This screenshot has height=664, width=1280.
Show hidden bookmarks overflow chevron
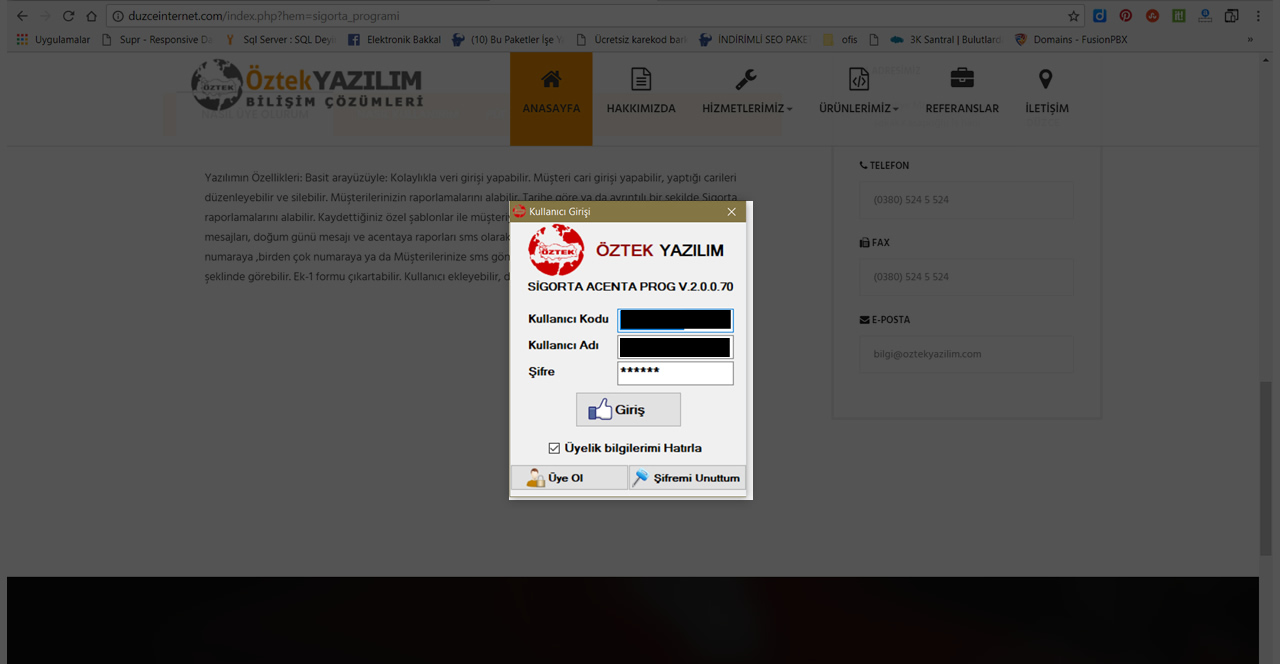(x=1250, y=40)
